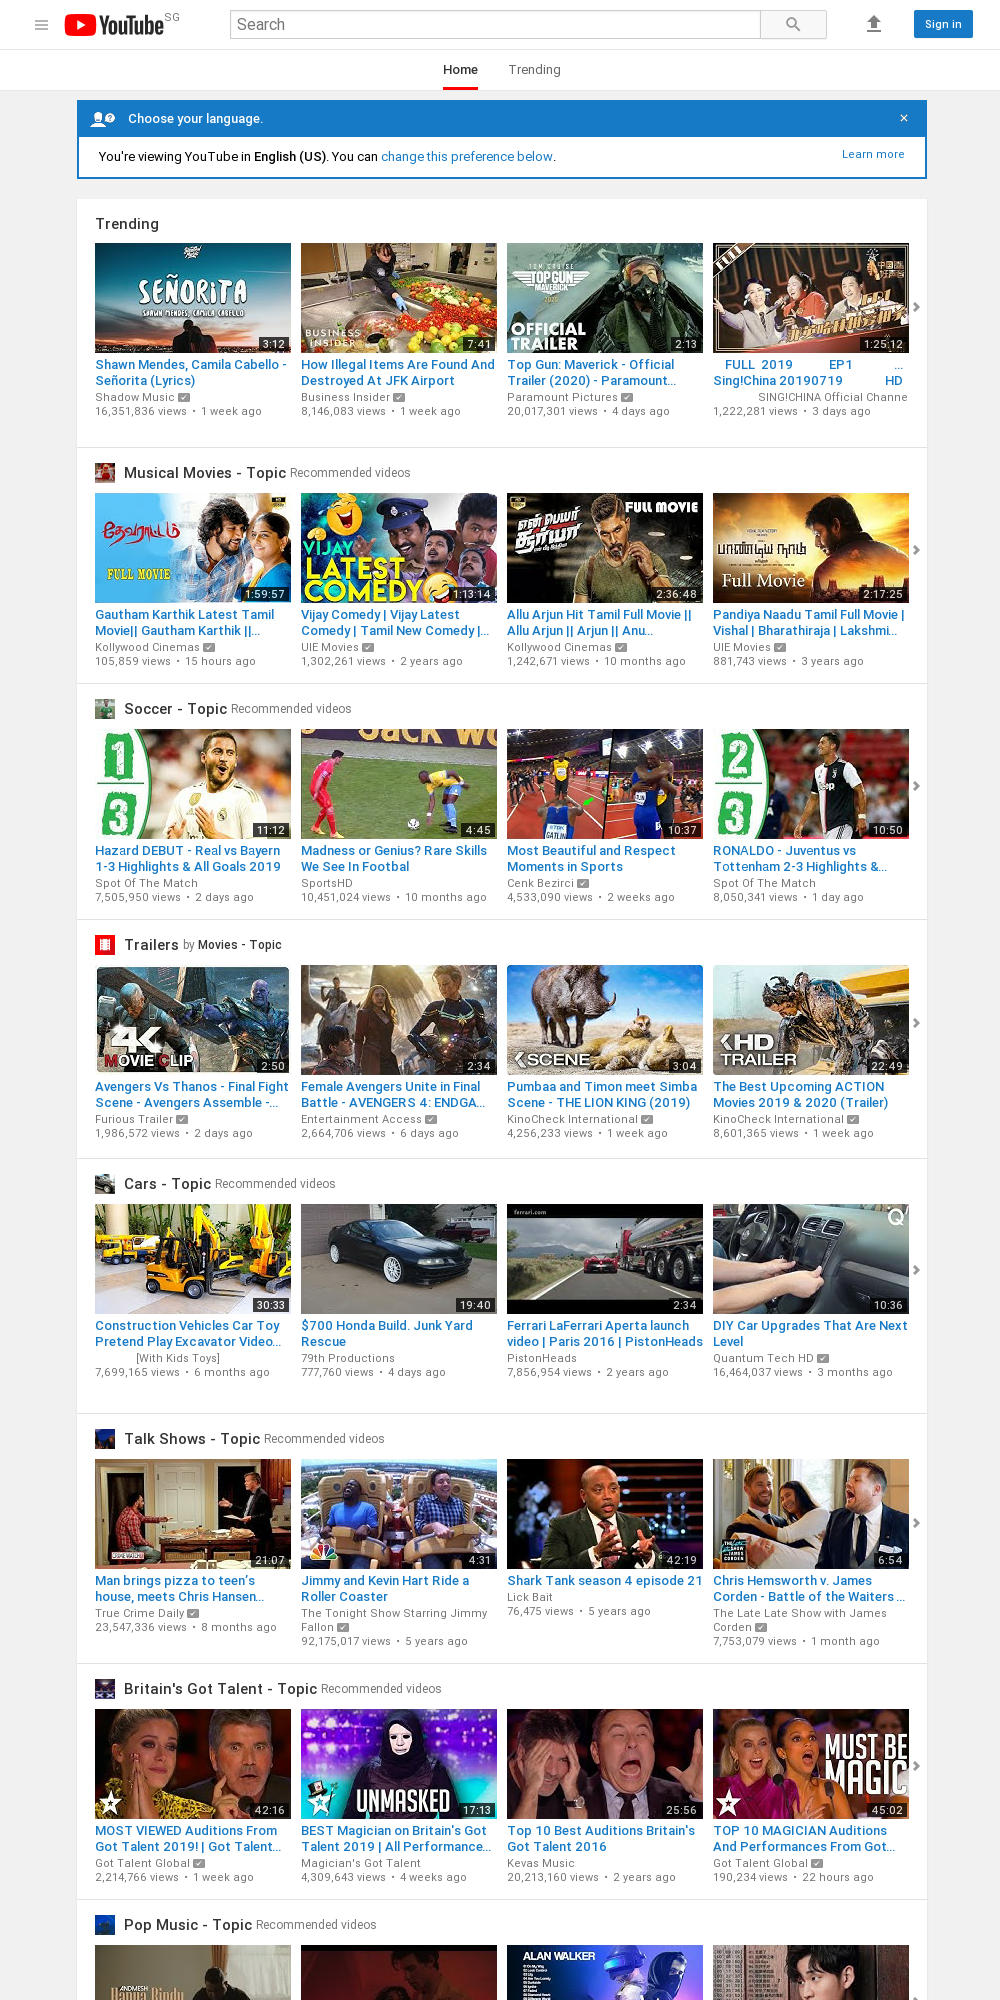Open the Chris Hemsworth v. James Corden title
Viewport: 1000px width, 2000px height.
tap(809, 1589)
